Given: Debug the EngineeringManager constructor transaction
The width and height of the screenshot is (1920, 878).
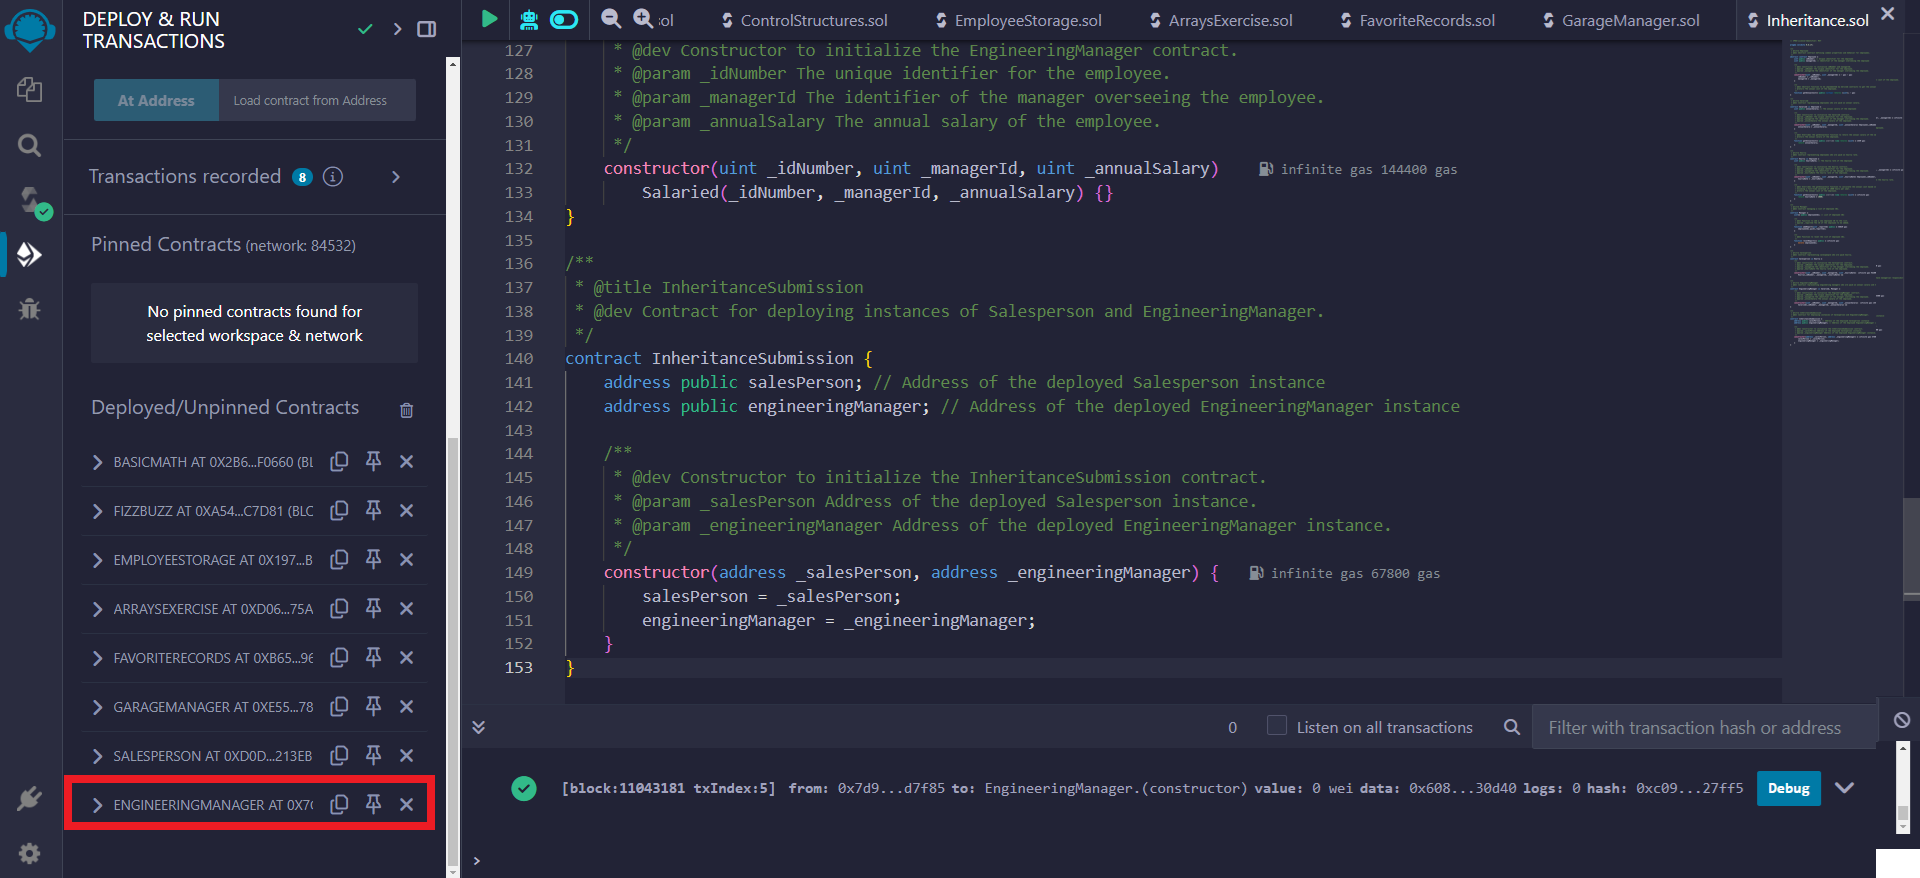Looking at the screenshot, I should pyautogui.click(x=1789, y=788).
